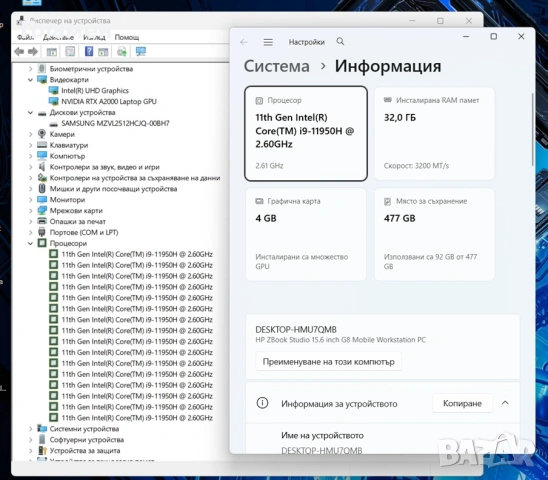Click scan for hardware changes monitor icon
The image size is (548, 480).
click(x=141, y=52)
